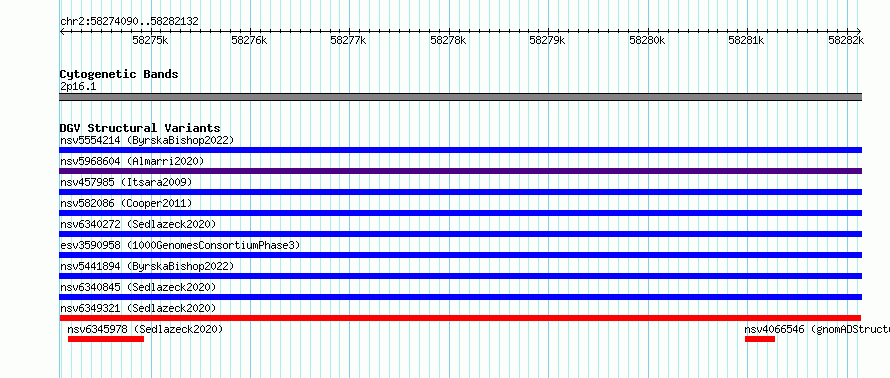The height and width of the screenshot is (378, 890).
Task: Open the Cytogenetic Bands track title
Action: pyautogui.click(x=119, y=74)
